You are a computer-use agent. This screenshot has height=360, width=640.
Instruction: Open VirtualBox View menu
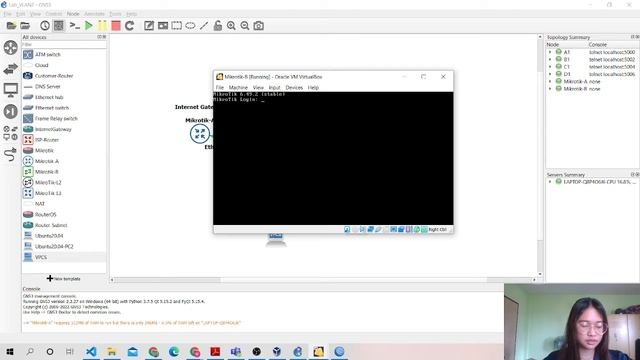(258, 87)
